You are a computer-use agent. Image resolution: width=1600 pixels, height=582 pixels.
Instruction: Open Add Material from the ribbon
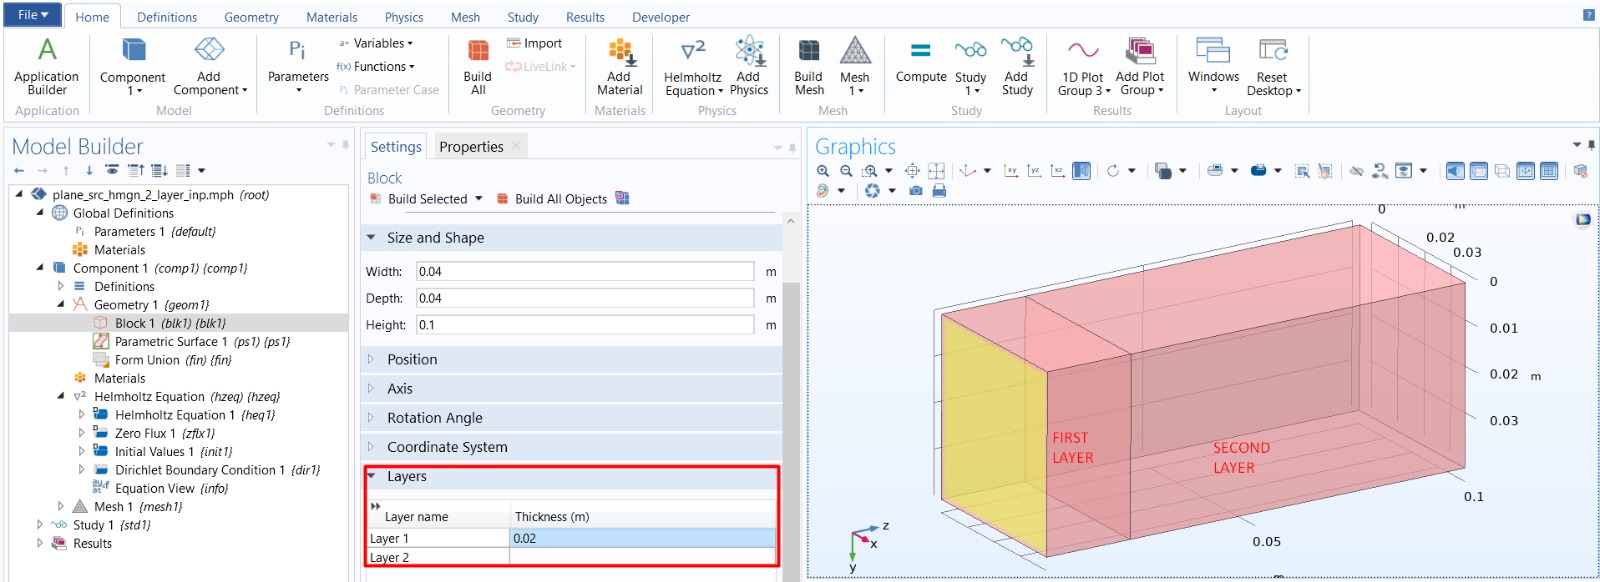tap(619, 66)
